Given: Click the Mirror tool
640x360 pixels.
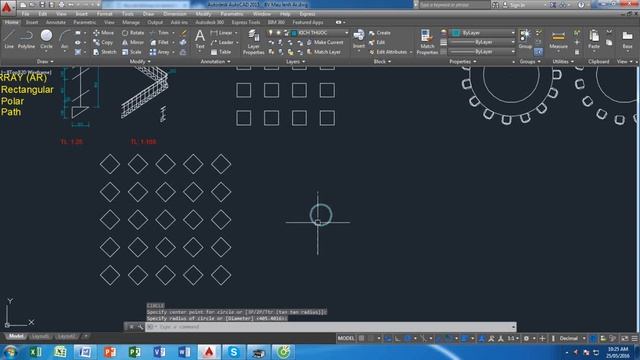Looking at the screenshot, I should click(x=133, y=42).
